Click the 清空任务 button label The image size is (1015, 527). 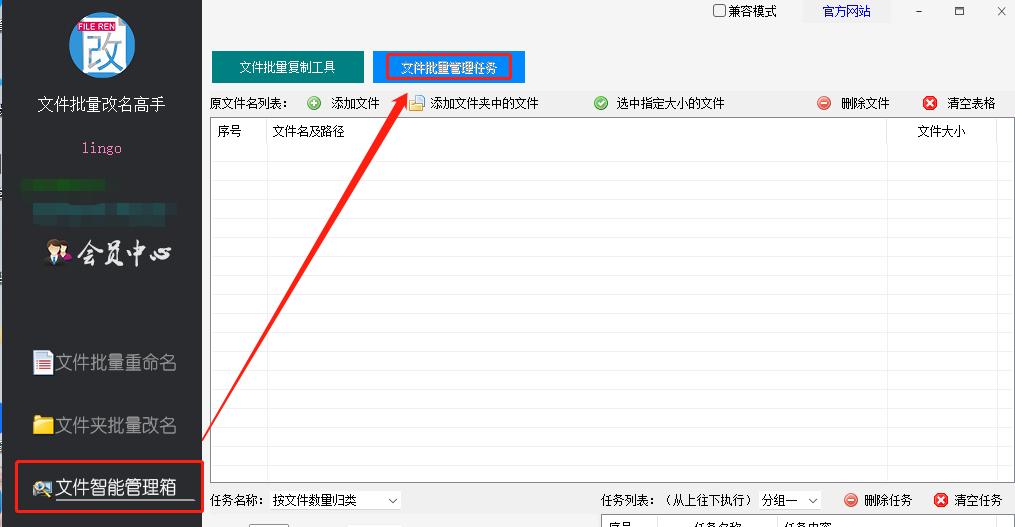pos(977,500)
